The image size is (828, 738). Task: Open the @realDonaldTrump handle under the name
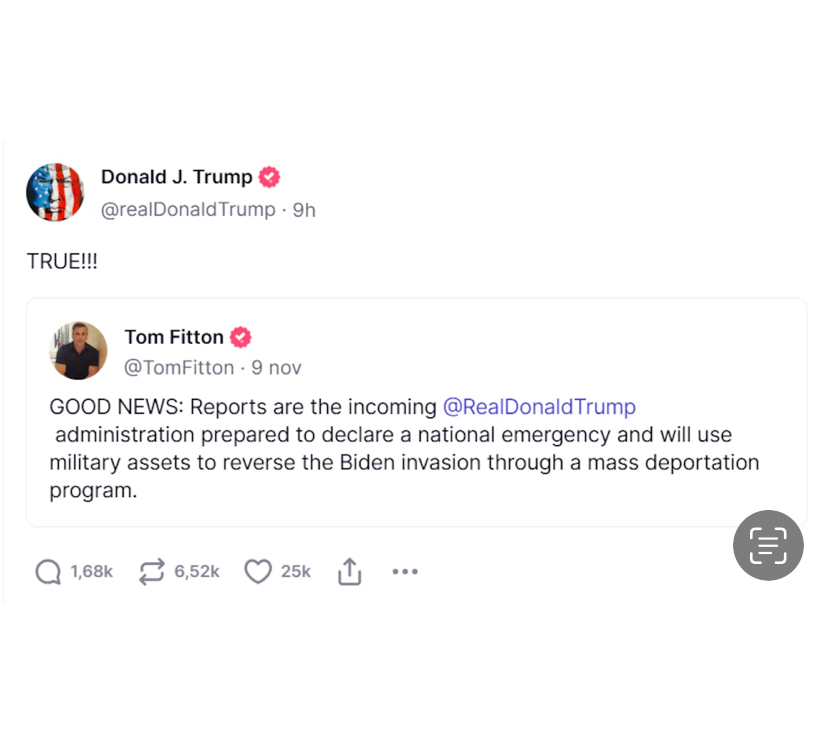[188, 209]
